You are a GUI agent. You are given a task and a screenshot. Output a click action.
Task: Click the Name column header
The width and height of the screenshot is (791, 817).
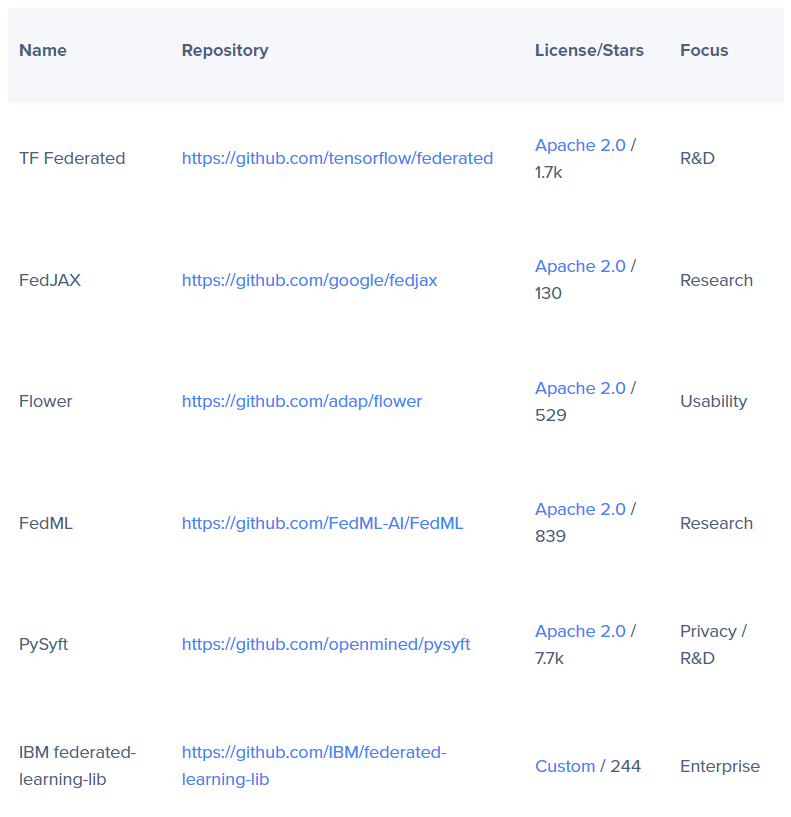(x=43, y=50)
